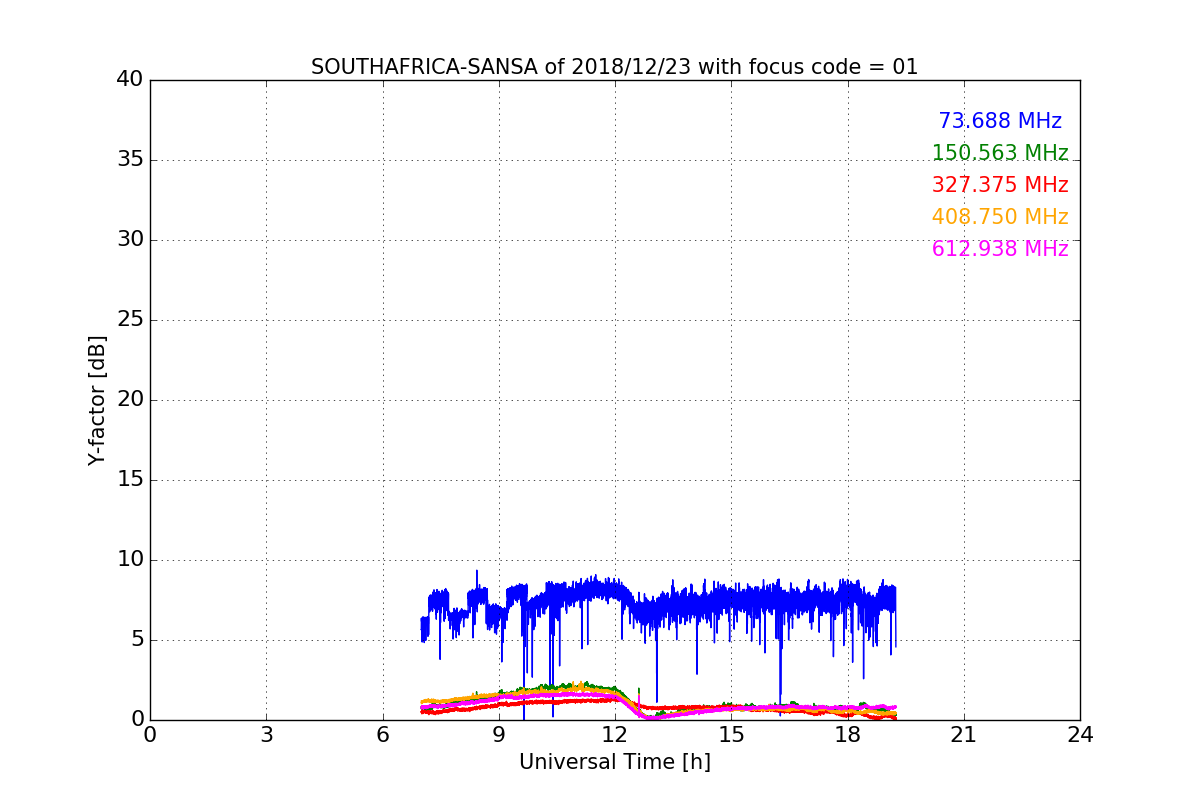The height and width of the screenshot is (800, 1200).
Task: Select the 150.563 MHz legend label
Action: [1000, 153]
